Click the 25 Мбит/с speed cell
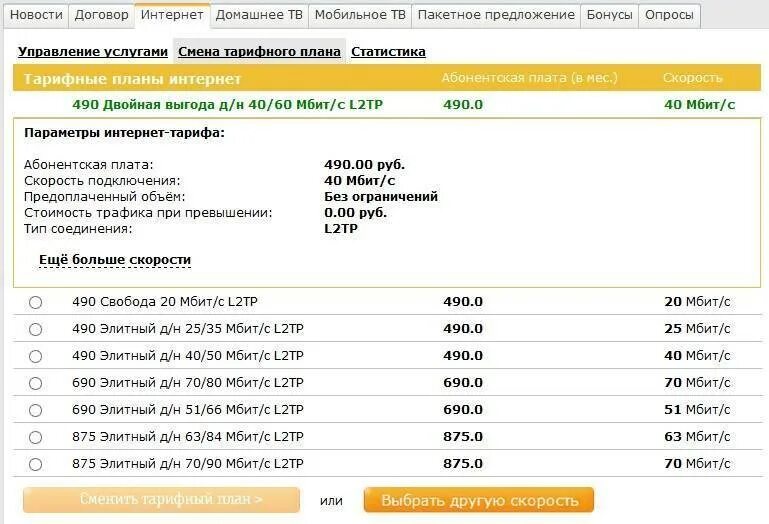Screen dimensions: 769x524 [x=697, y=329]
